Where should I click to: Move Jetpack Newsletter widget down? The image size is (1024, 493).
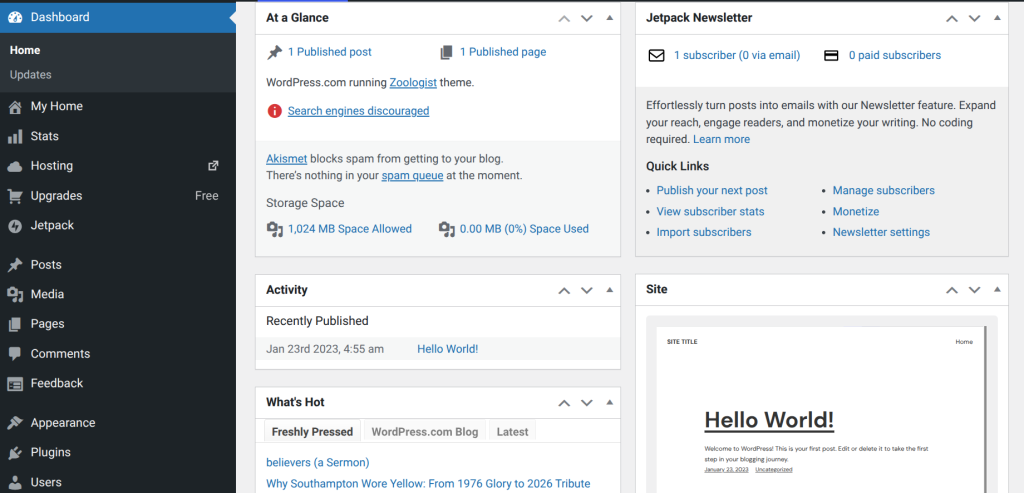(974, 18)
